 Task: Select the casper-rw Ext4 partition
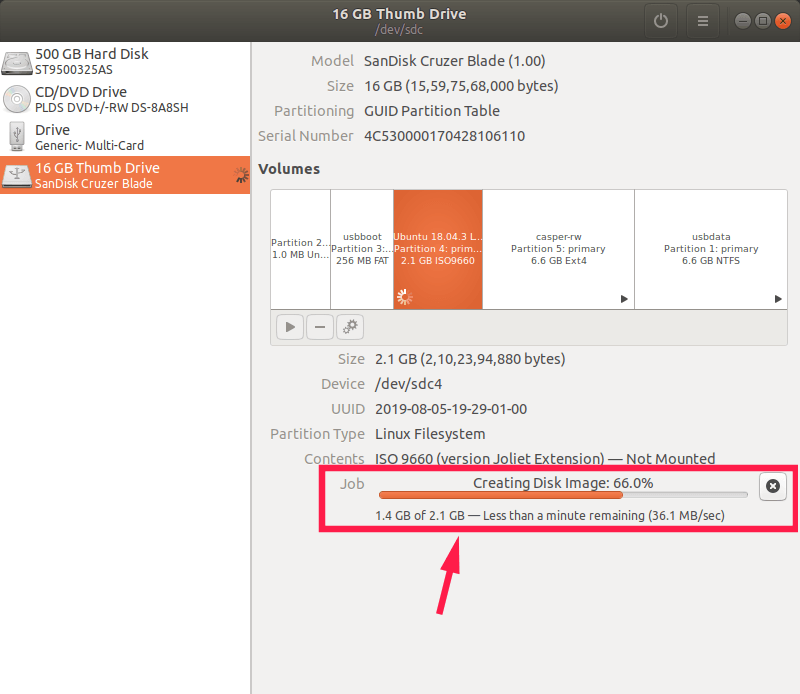558,249
